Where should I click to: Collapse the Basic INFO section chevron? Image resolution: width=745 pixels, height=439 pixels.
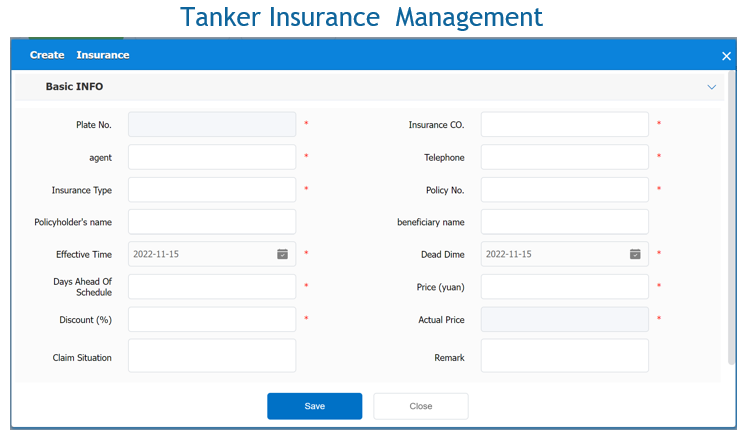tap(712, 87)
